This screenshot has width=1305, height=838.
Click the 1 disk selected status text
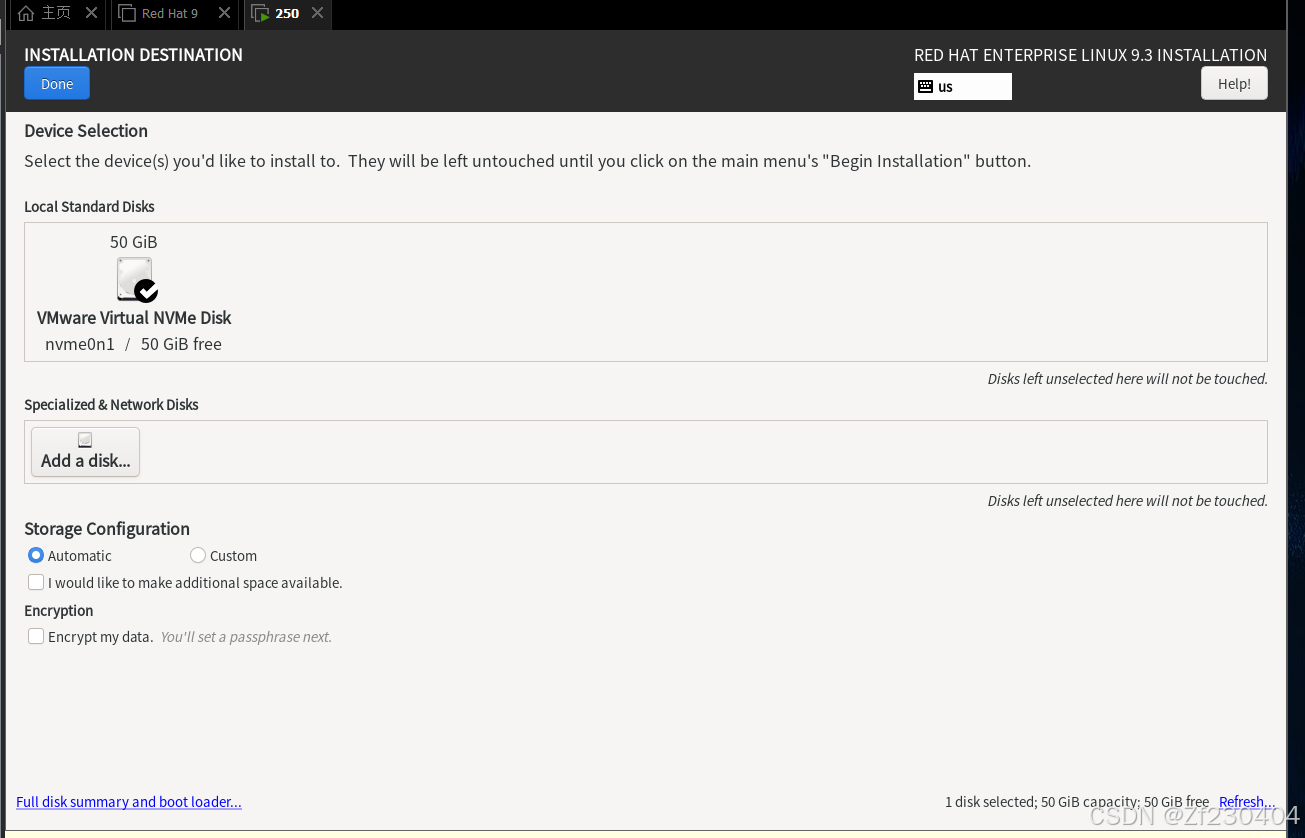point(1077,802)
